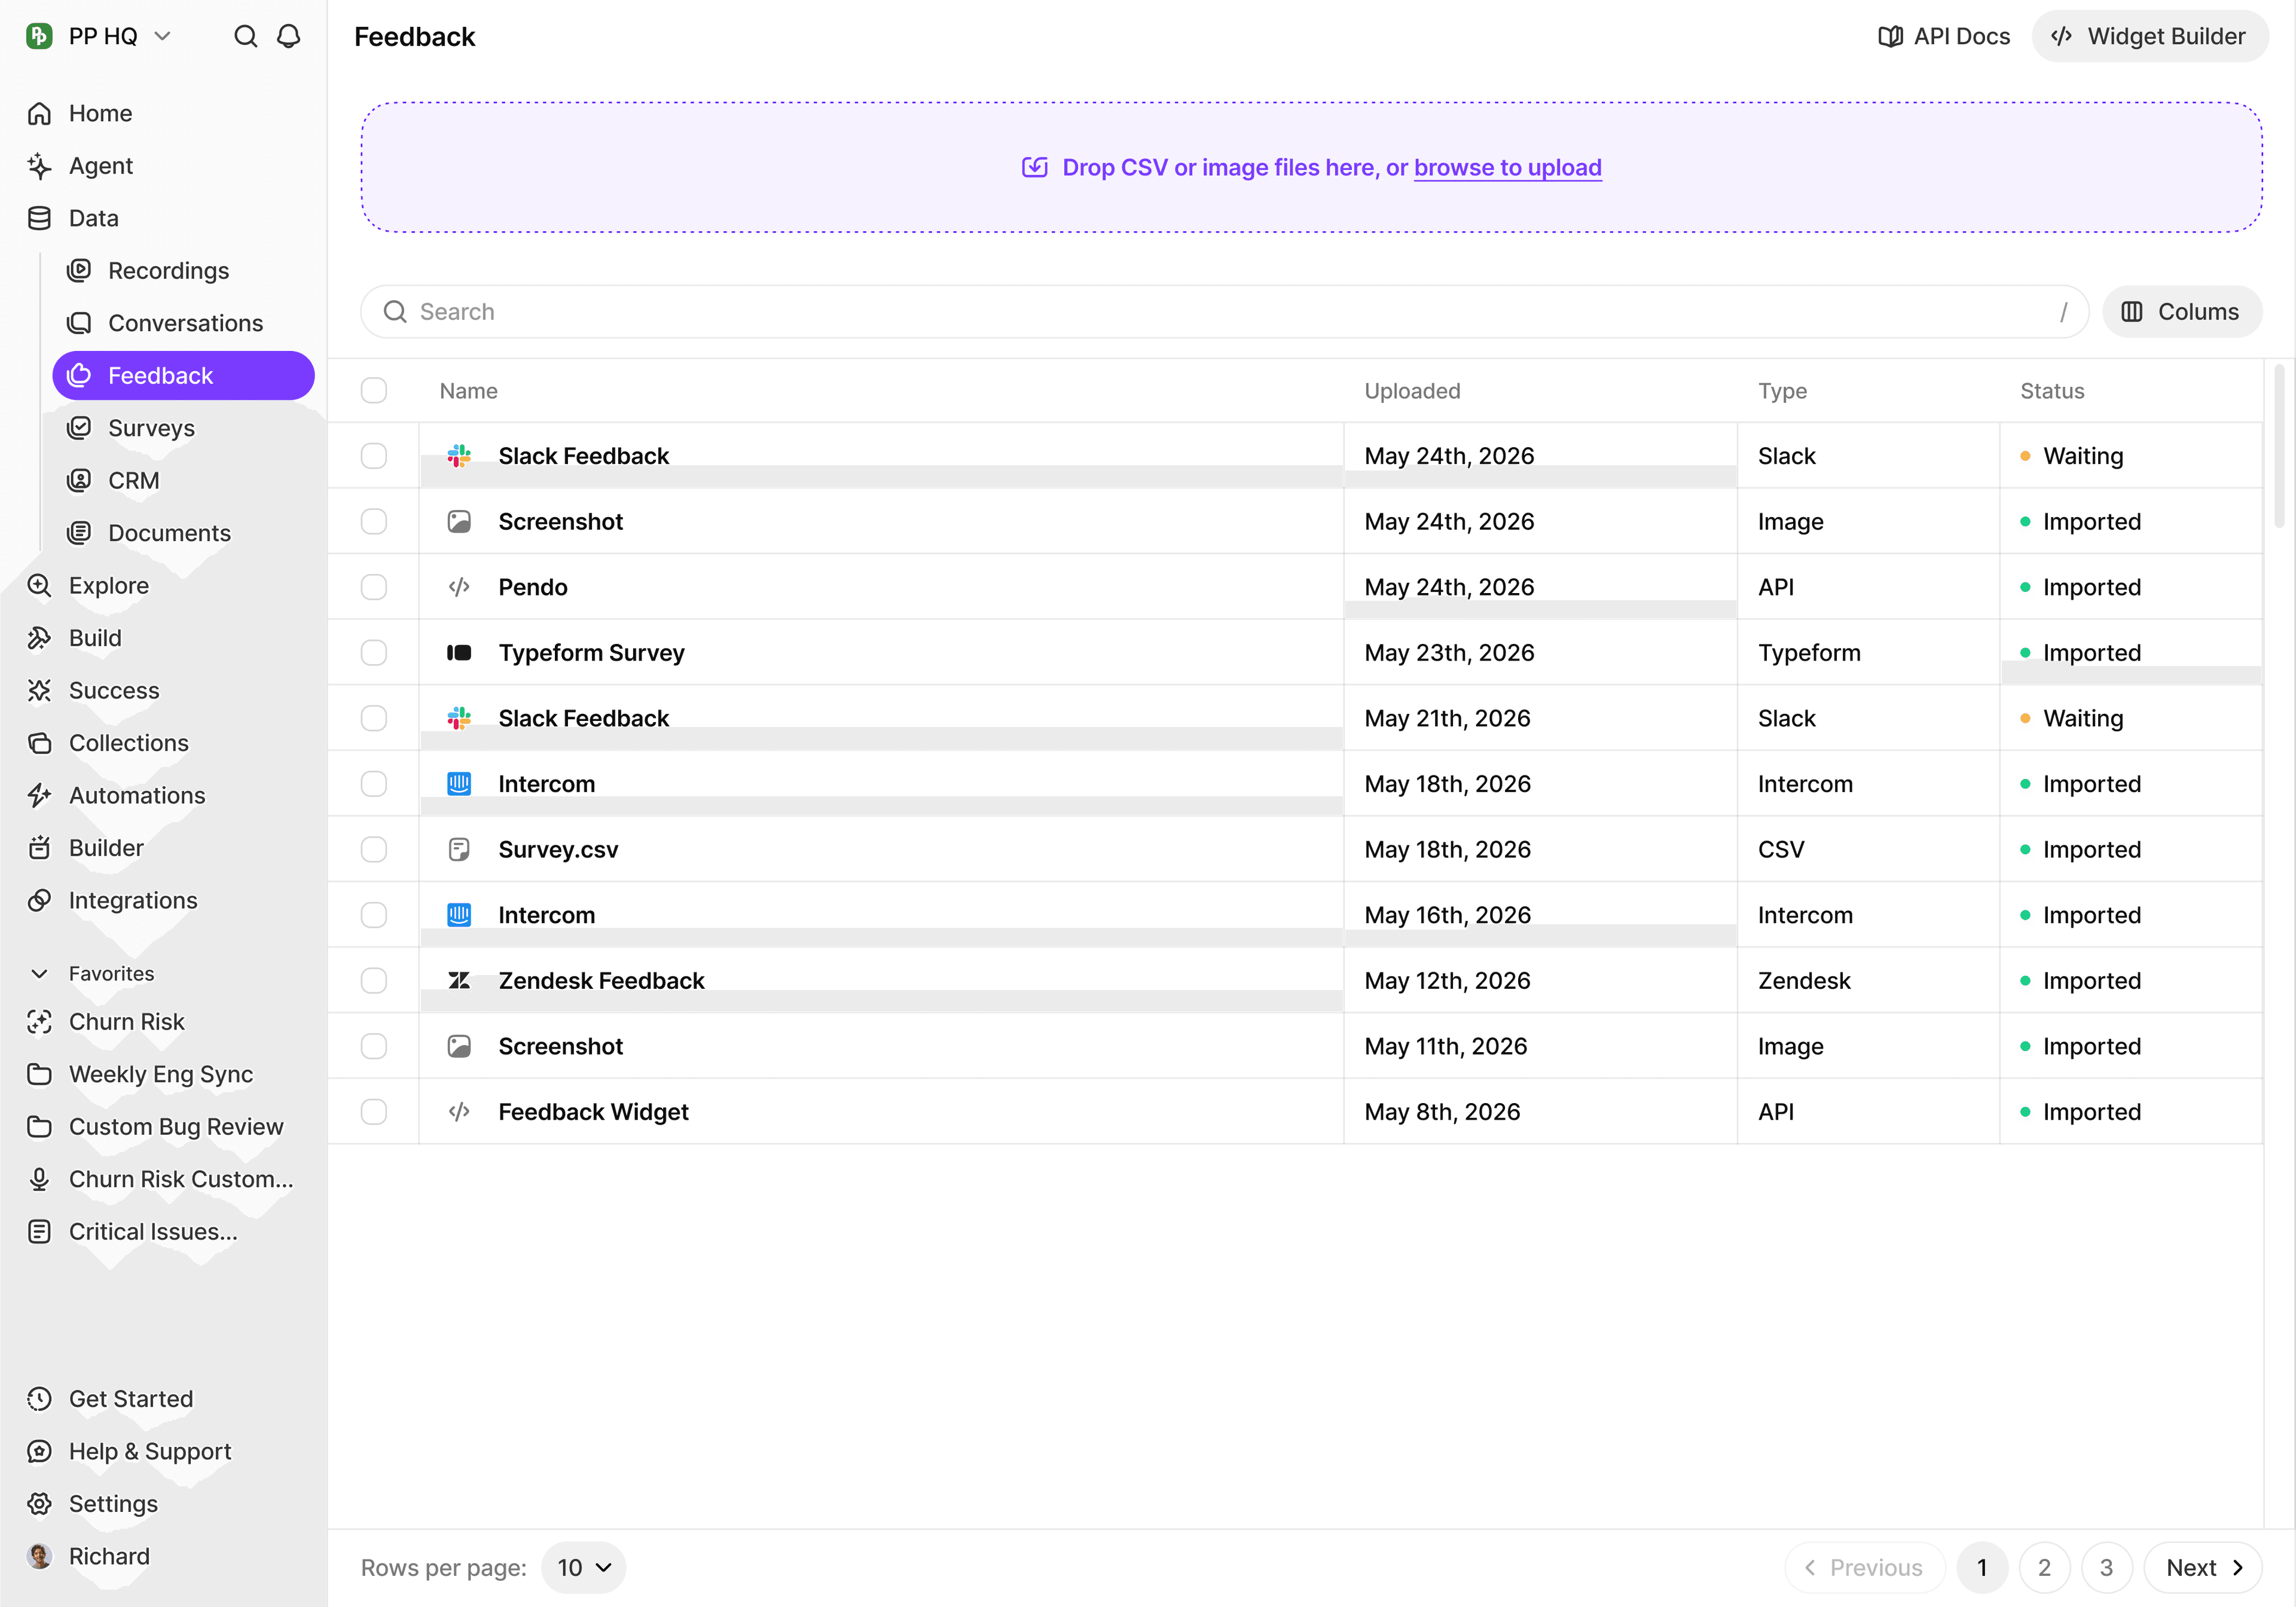Check the Typeform Survey row checkbox
Screen dimensions: 2296x1607
click(x=374, y=653)
